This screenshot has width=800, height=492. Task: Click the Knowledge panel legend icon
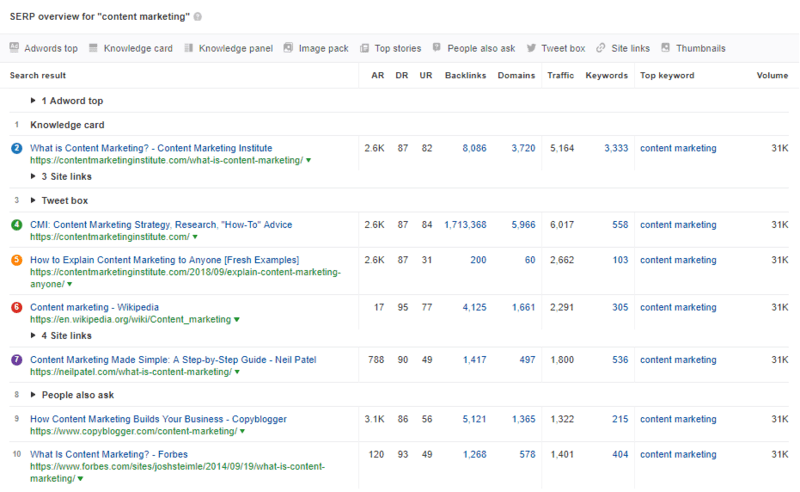point(189,47)
